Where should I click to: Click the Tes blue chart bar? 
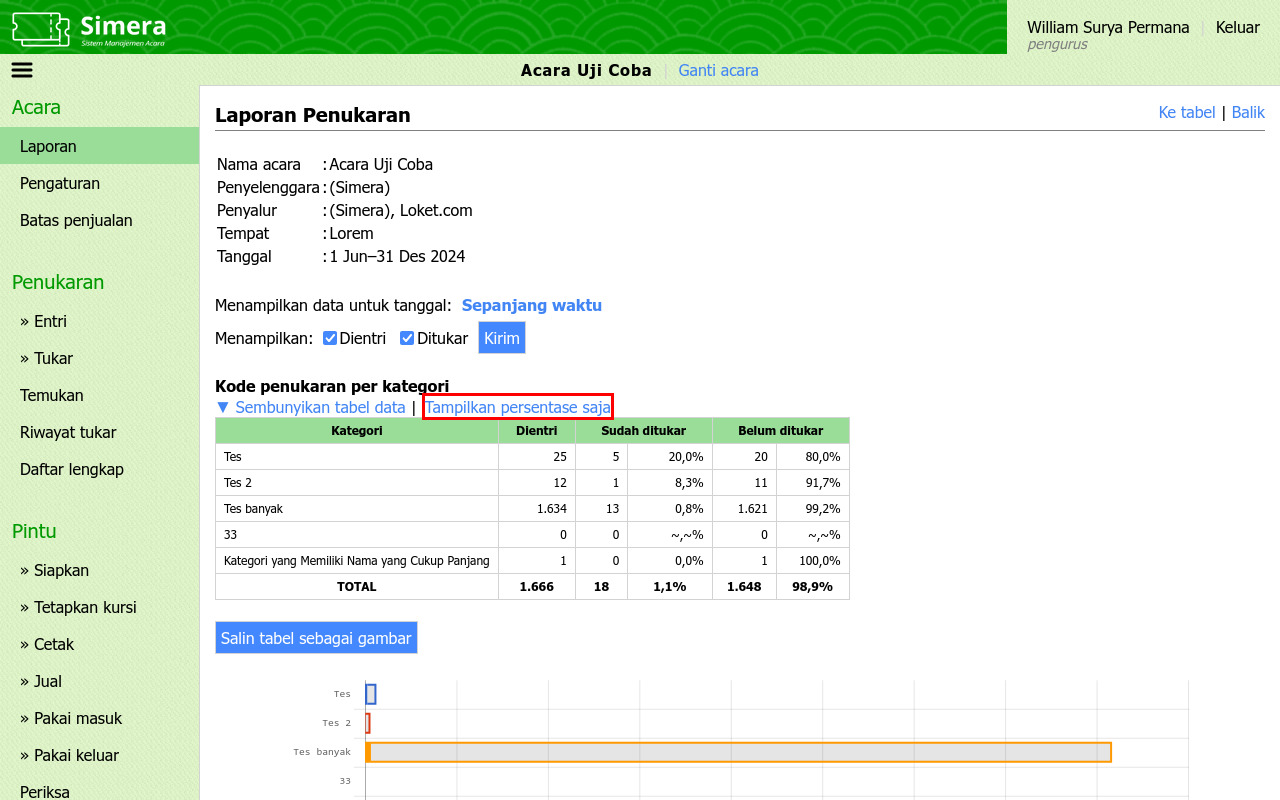pos(371,694)
